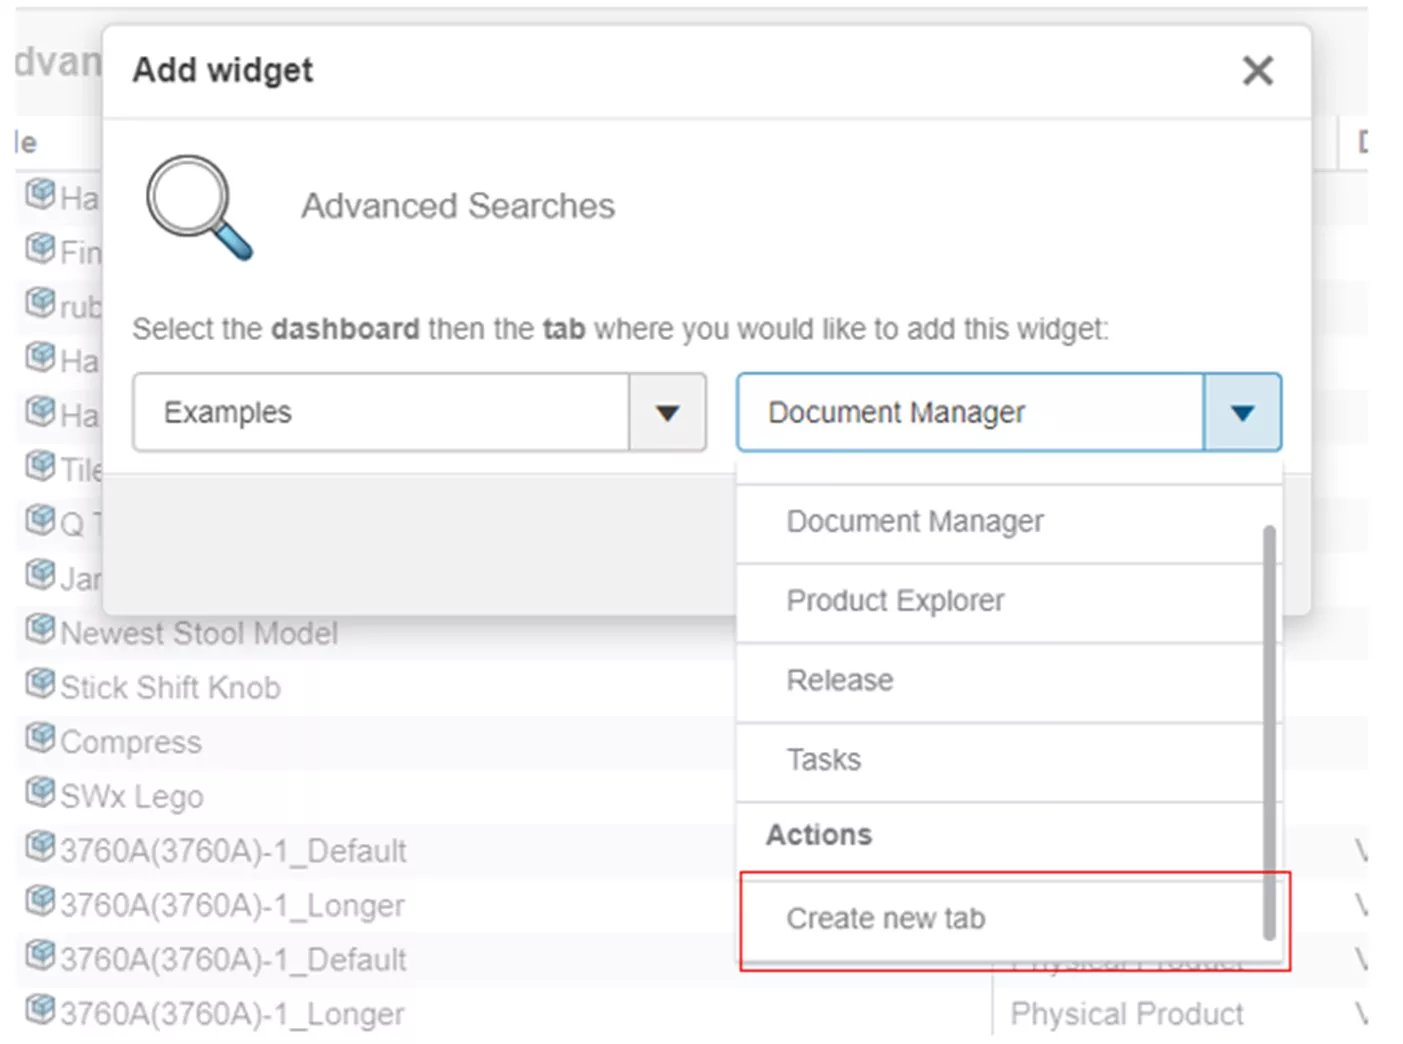Screen dimensions: 1403x1044
Task: Collapse the Document Manager tab dropdown arrow
Action: point(1242,412)
